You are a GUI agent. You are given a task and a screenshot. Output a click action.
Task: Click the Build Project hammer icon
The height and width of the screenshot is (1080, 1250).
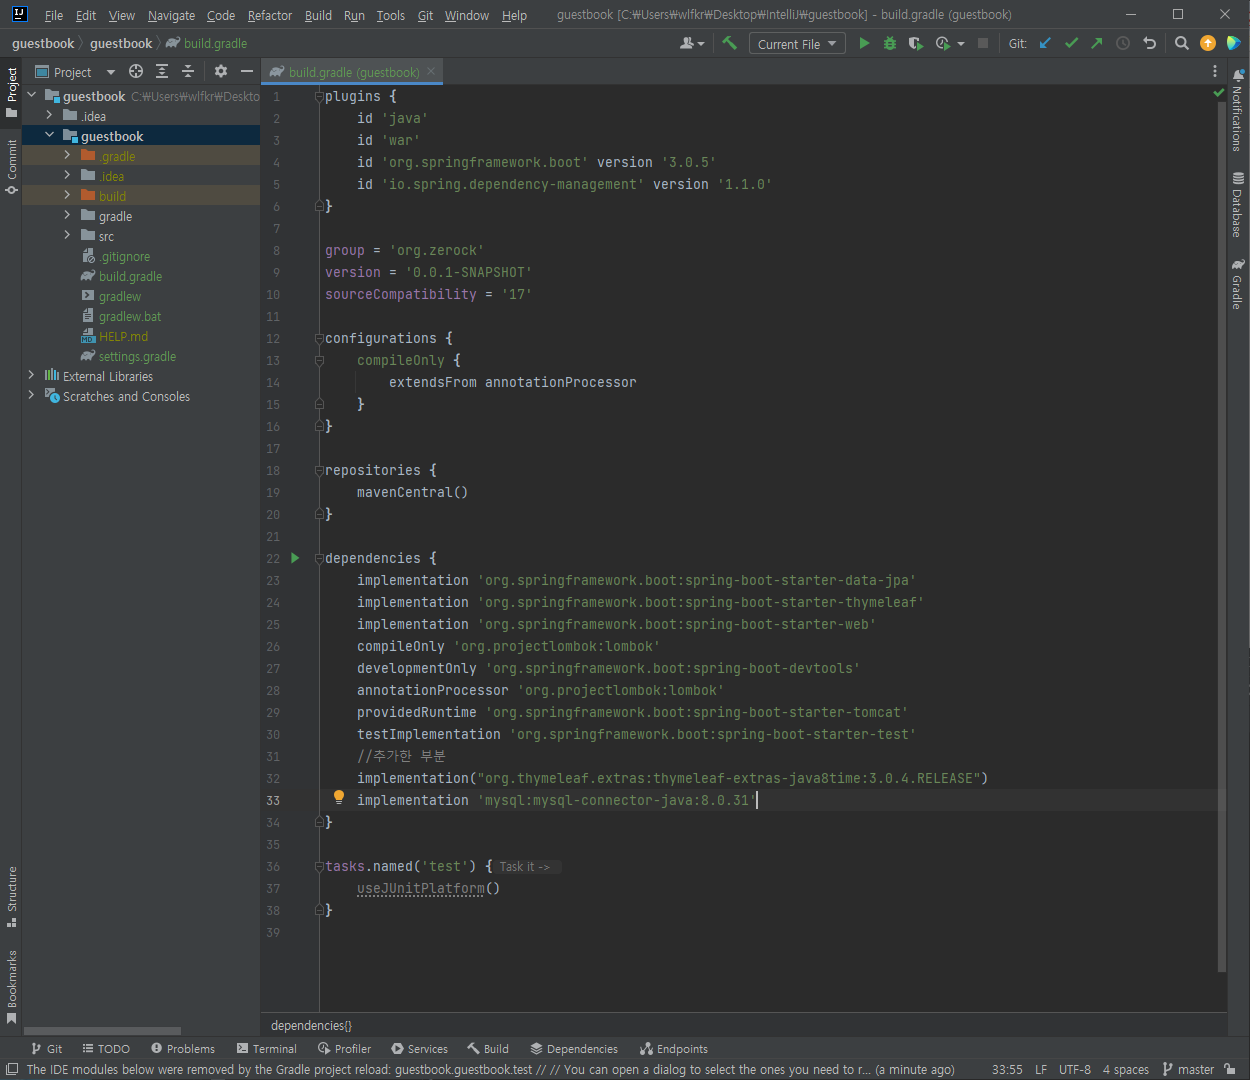click(729, 43)
